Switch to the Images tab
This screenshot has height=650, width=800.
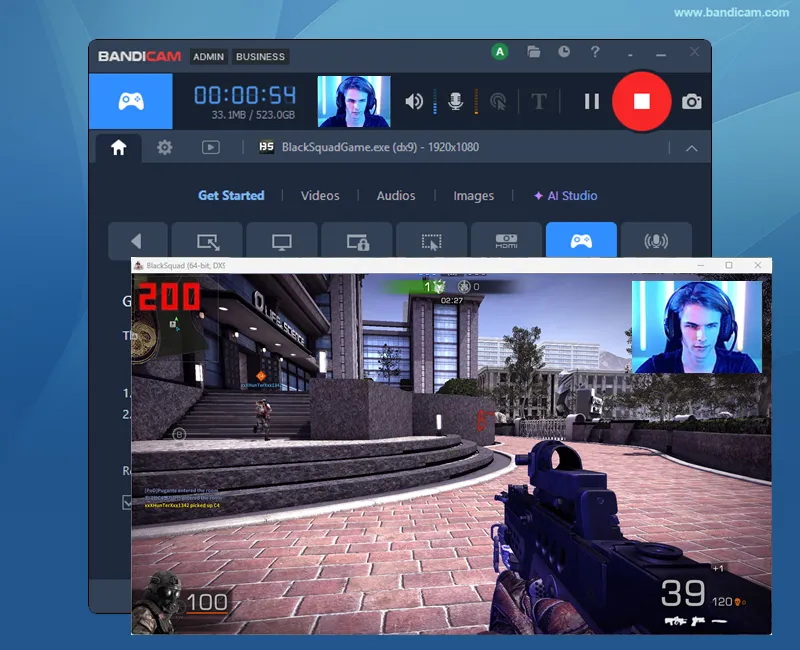point(473,195)
